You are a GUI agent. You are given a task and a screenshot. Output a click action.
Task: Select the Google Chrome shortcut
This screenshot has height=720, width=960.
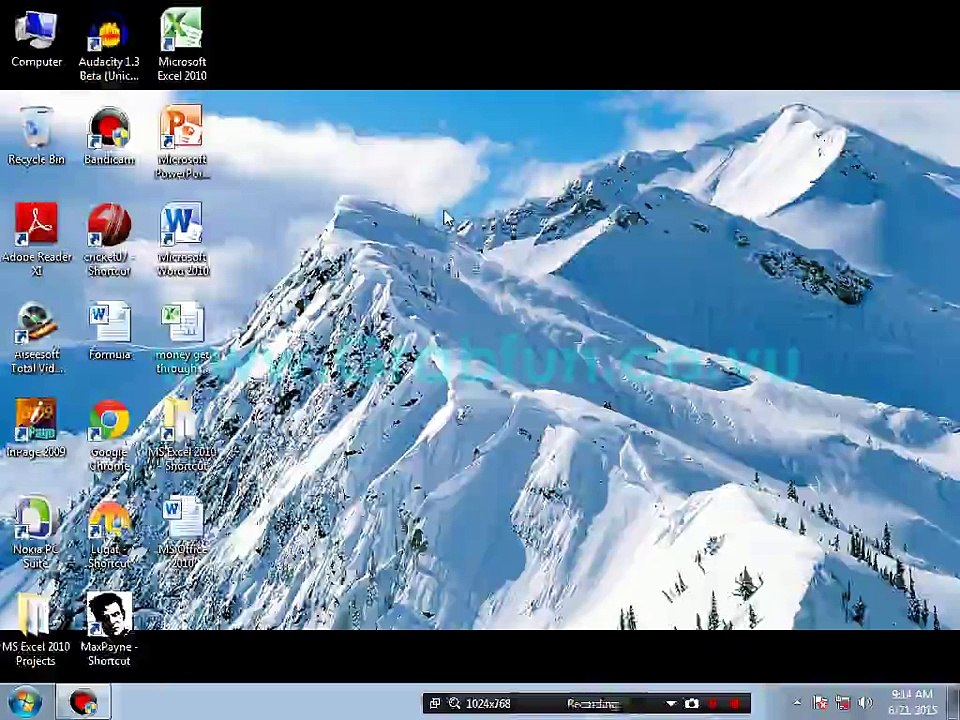tap(109, 435)
